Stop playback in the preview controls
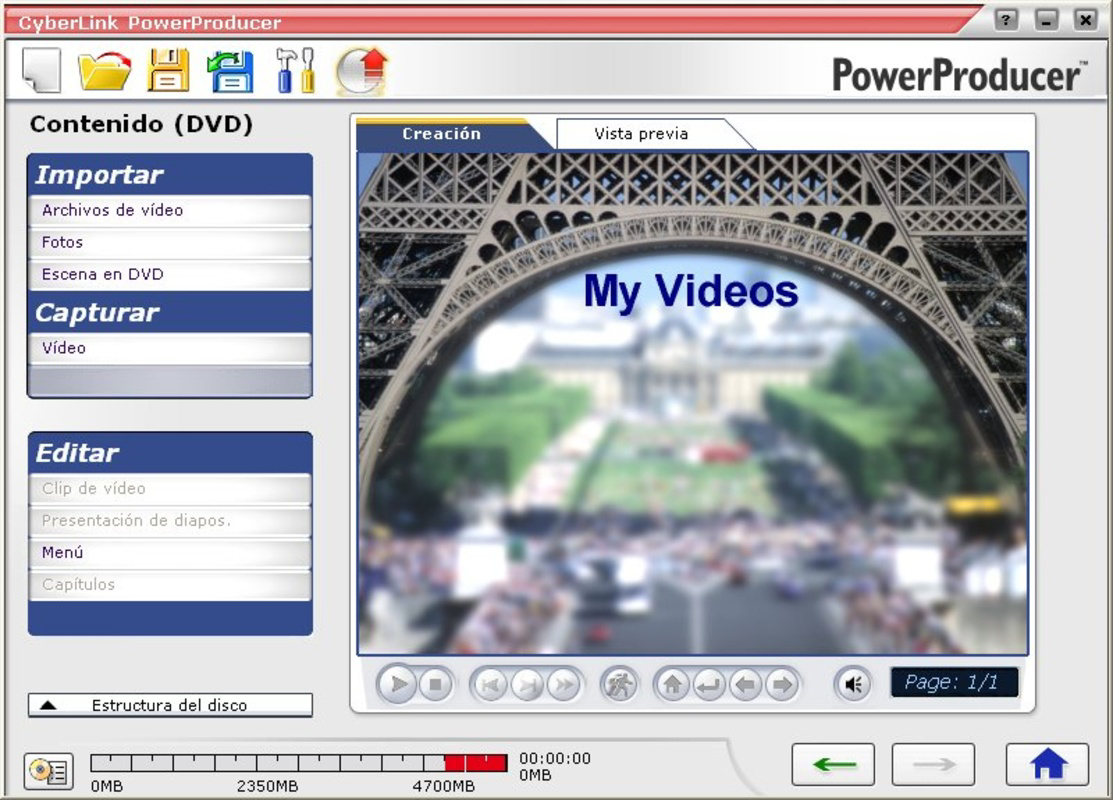This screenshot has width=1113, height=800. tap(435, 685)
